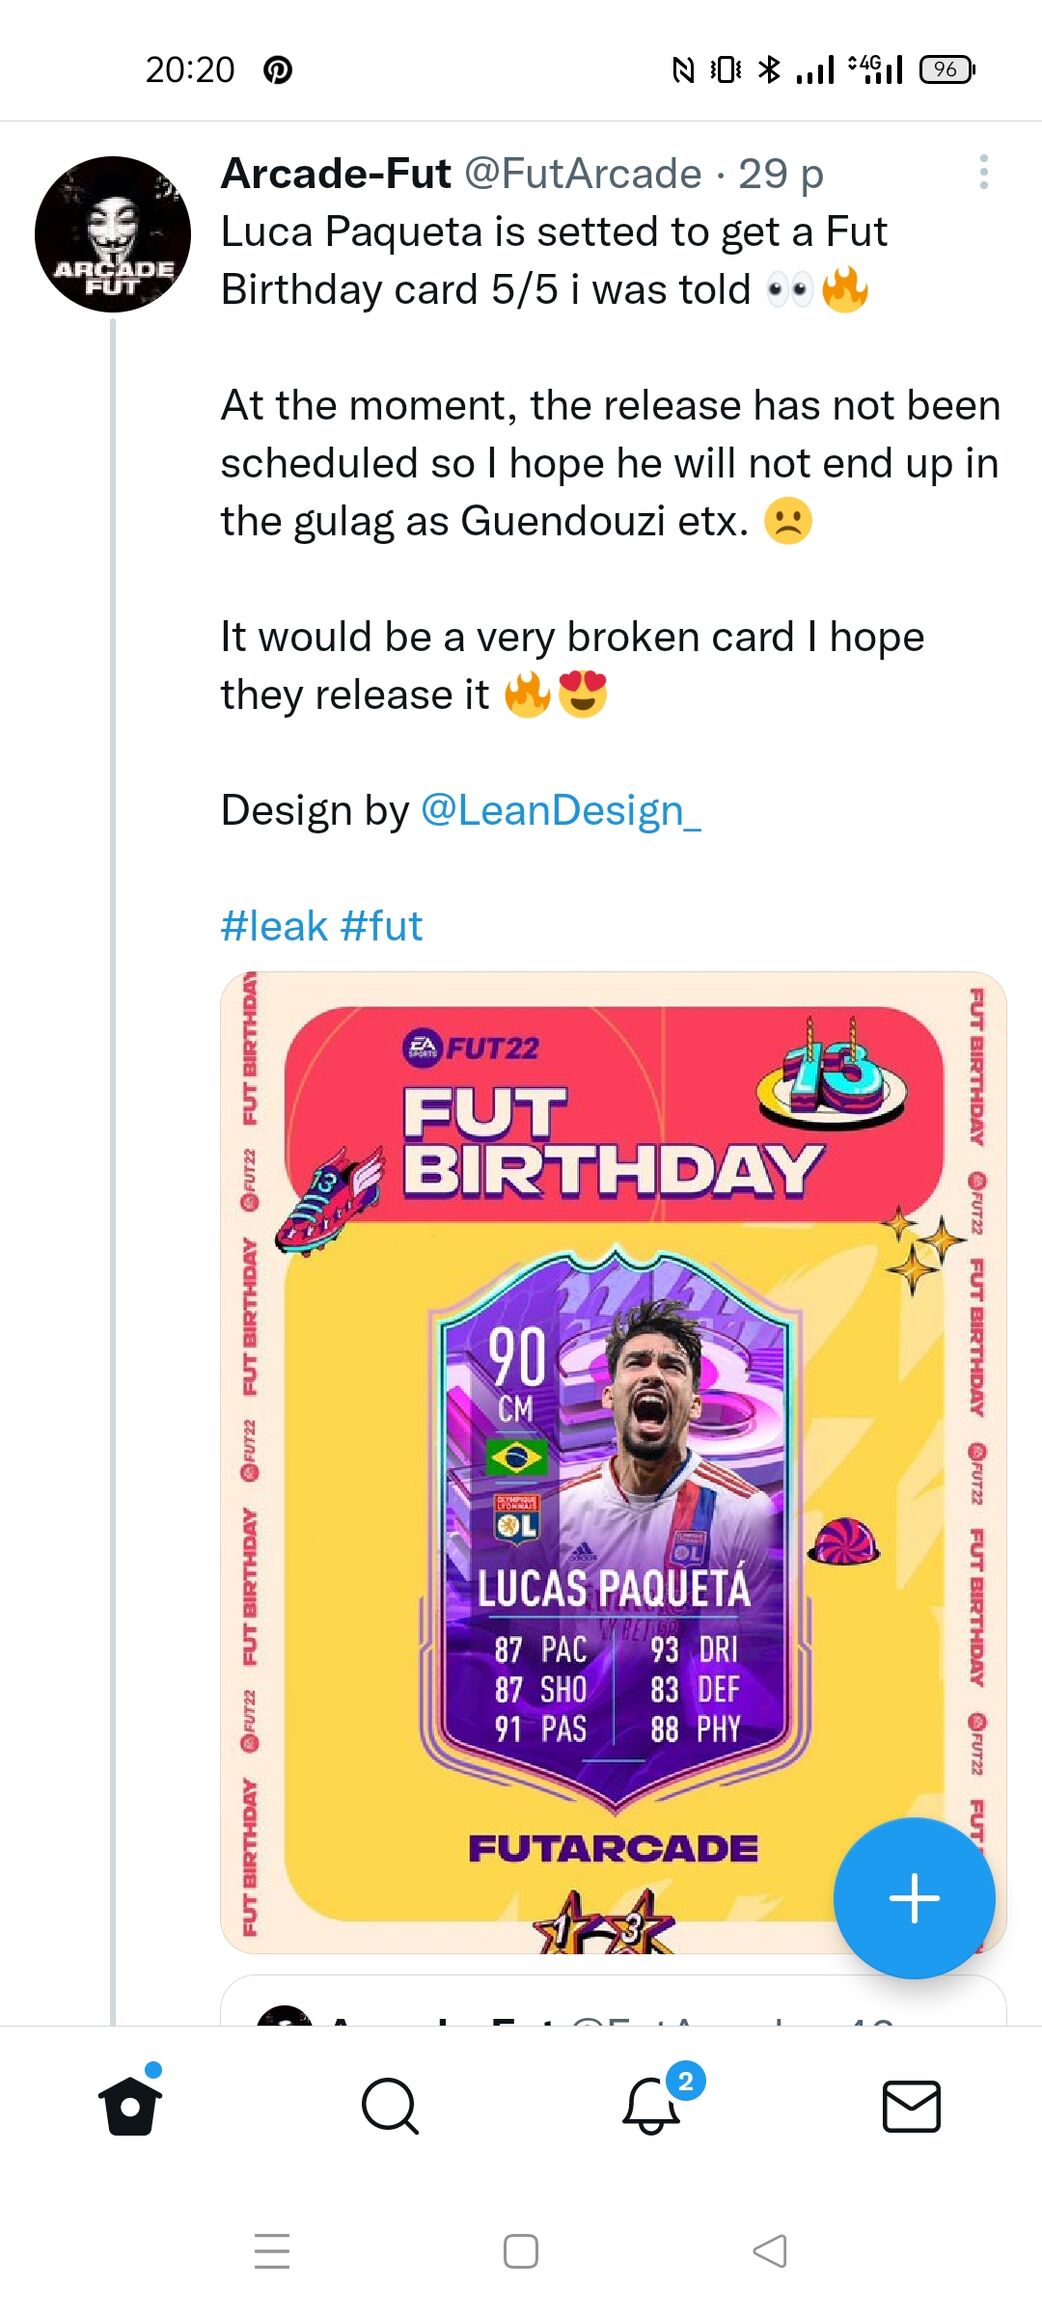Tap the @FutArcade handle
The width and height of the screenshot is (1042, 2315).
(x=583, y=174)
